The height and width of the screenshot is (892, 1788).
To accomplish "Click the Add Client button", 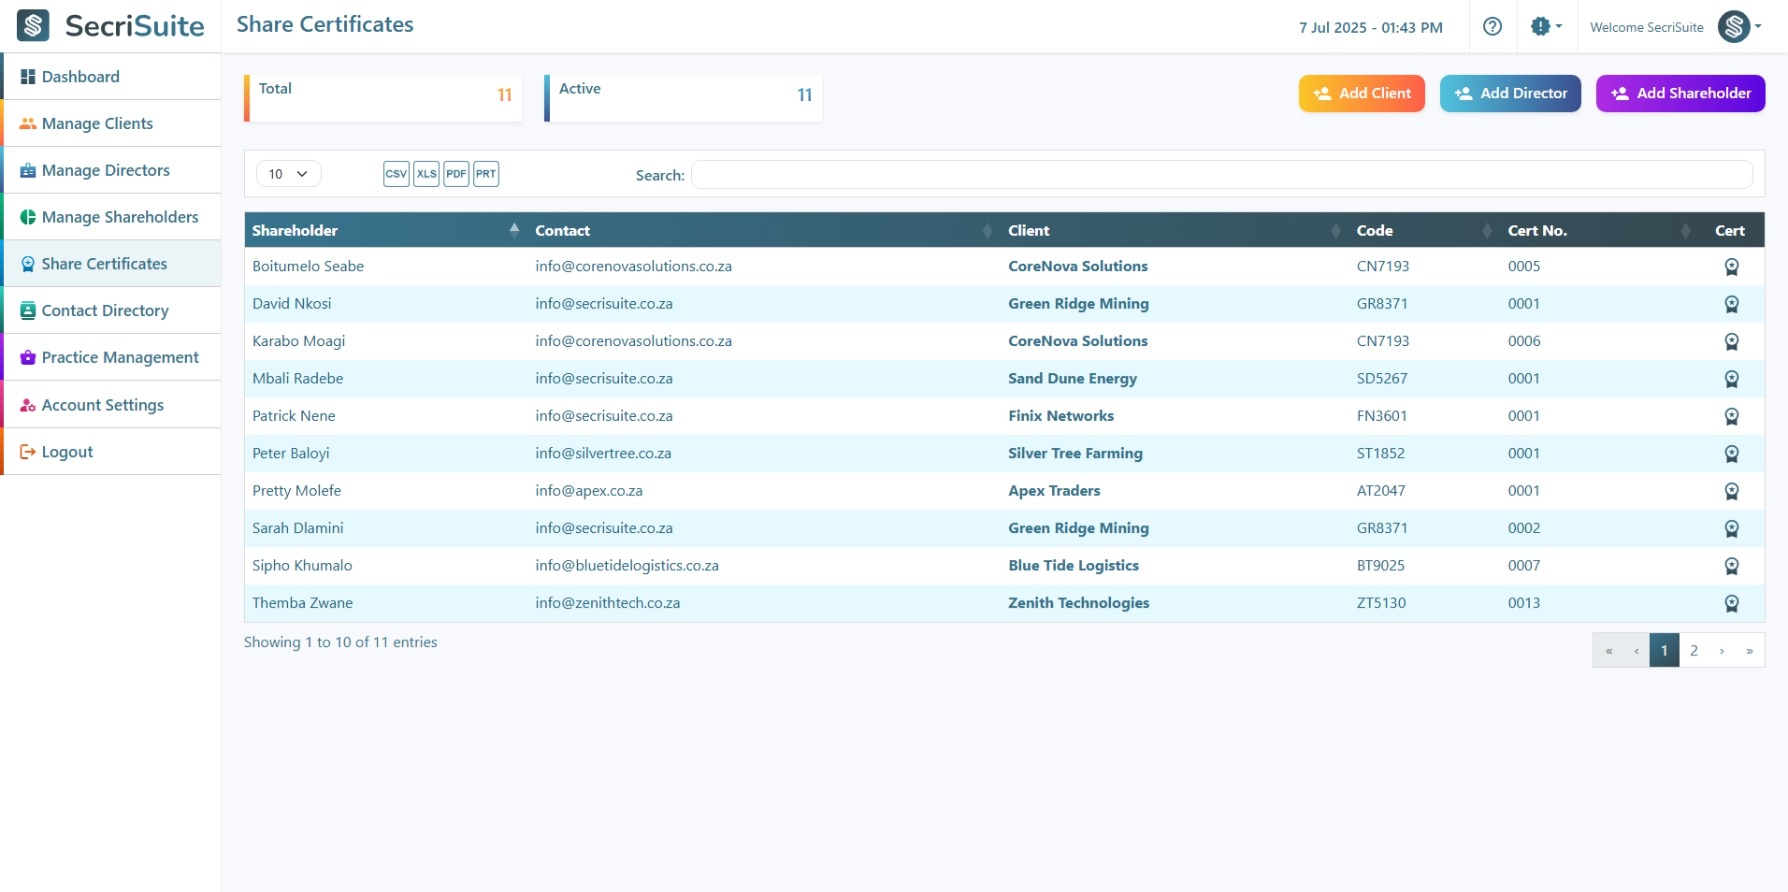I will pos(1361,93).
